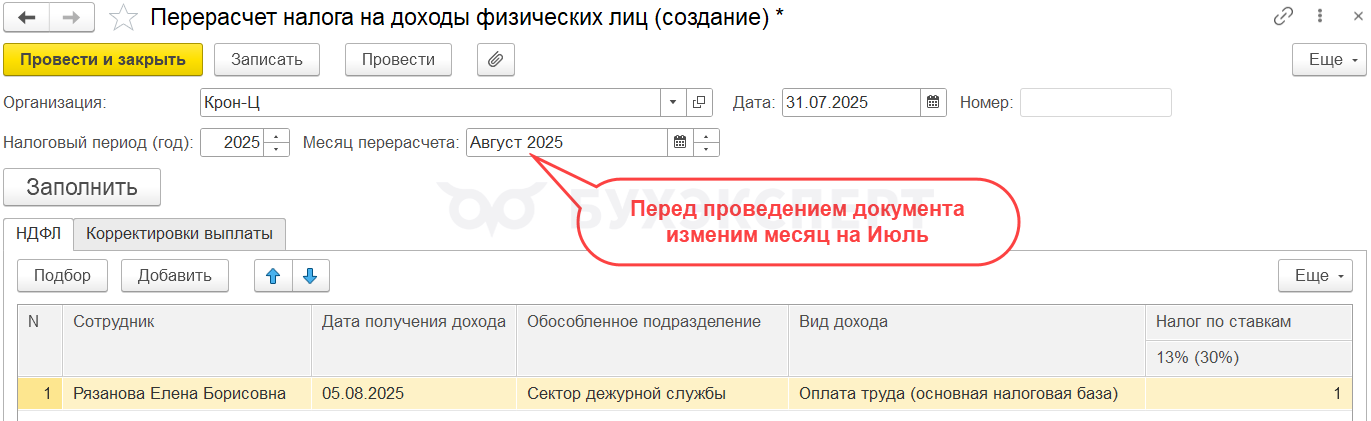The height and width of the screenshot is (421, 1371).
Task: Click the Записать button
Action: point(267,59)
